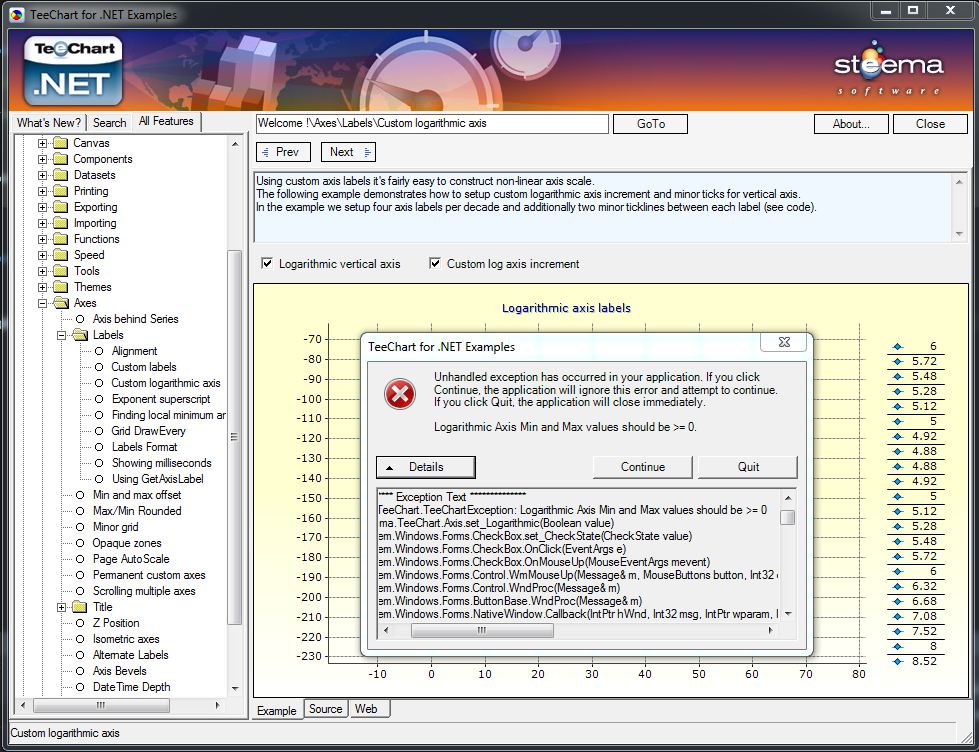Click scroll down arrow of feature tree
The width and height of the screenshot is (979, 752).
(x=235, y=688)
